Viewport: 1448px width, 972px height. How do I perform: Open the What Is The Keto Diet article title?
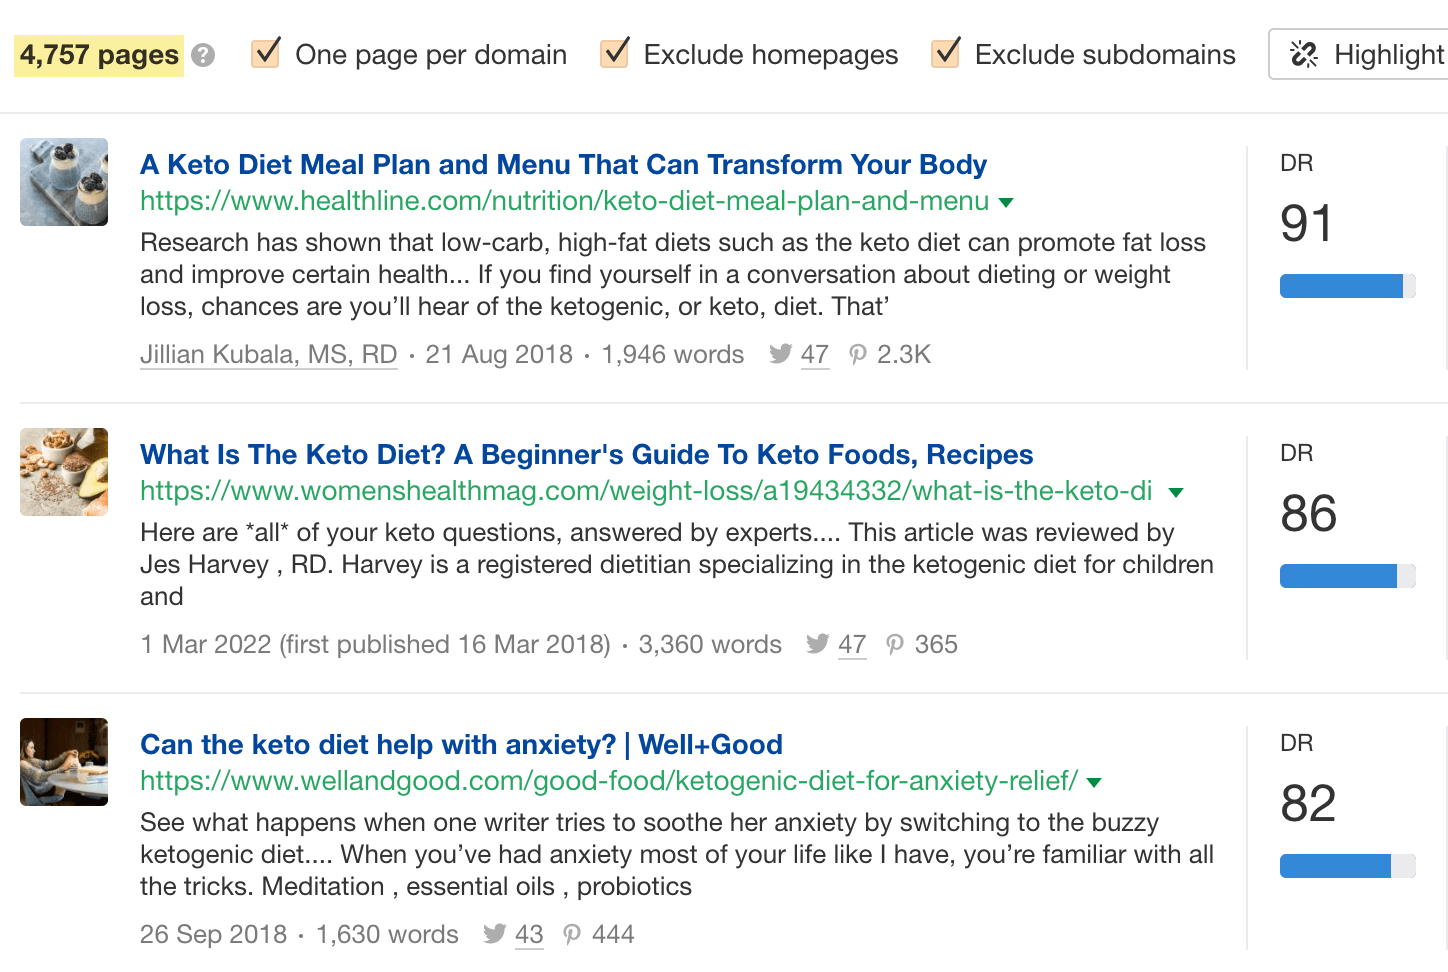[x=586, y=454]
